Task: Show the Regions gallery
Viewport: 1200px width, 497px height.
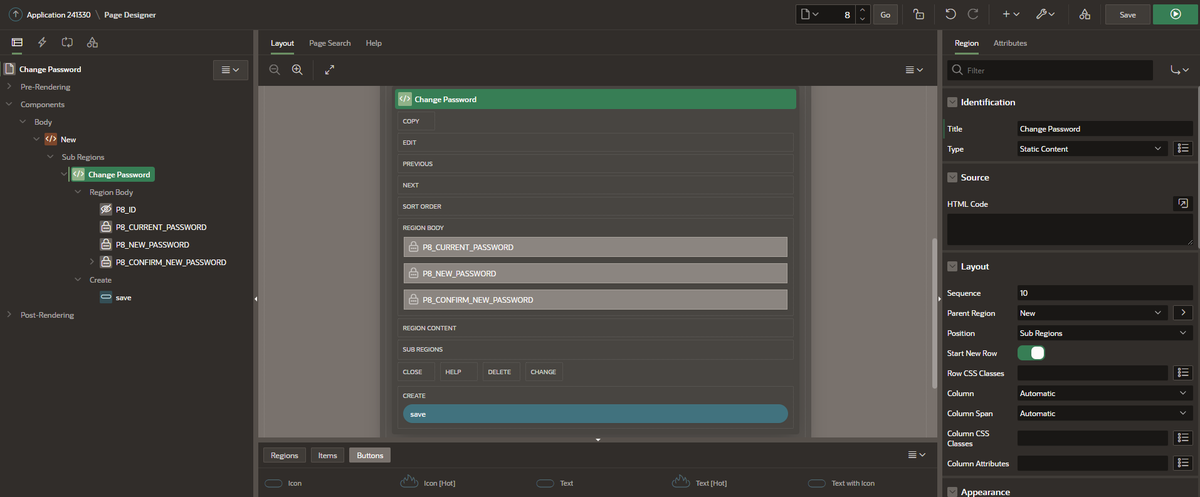Action: (x=284, y=455)
